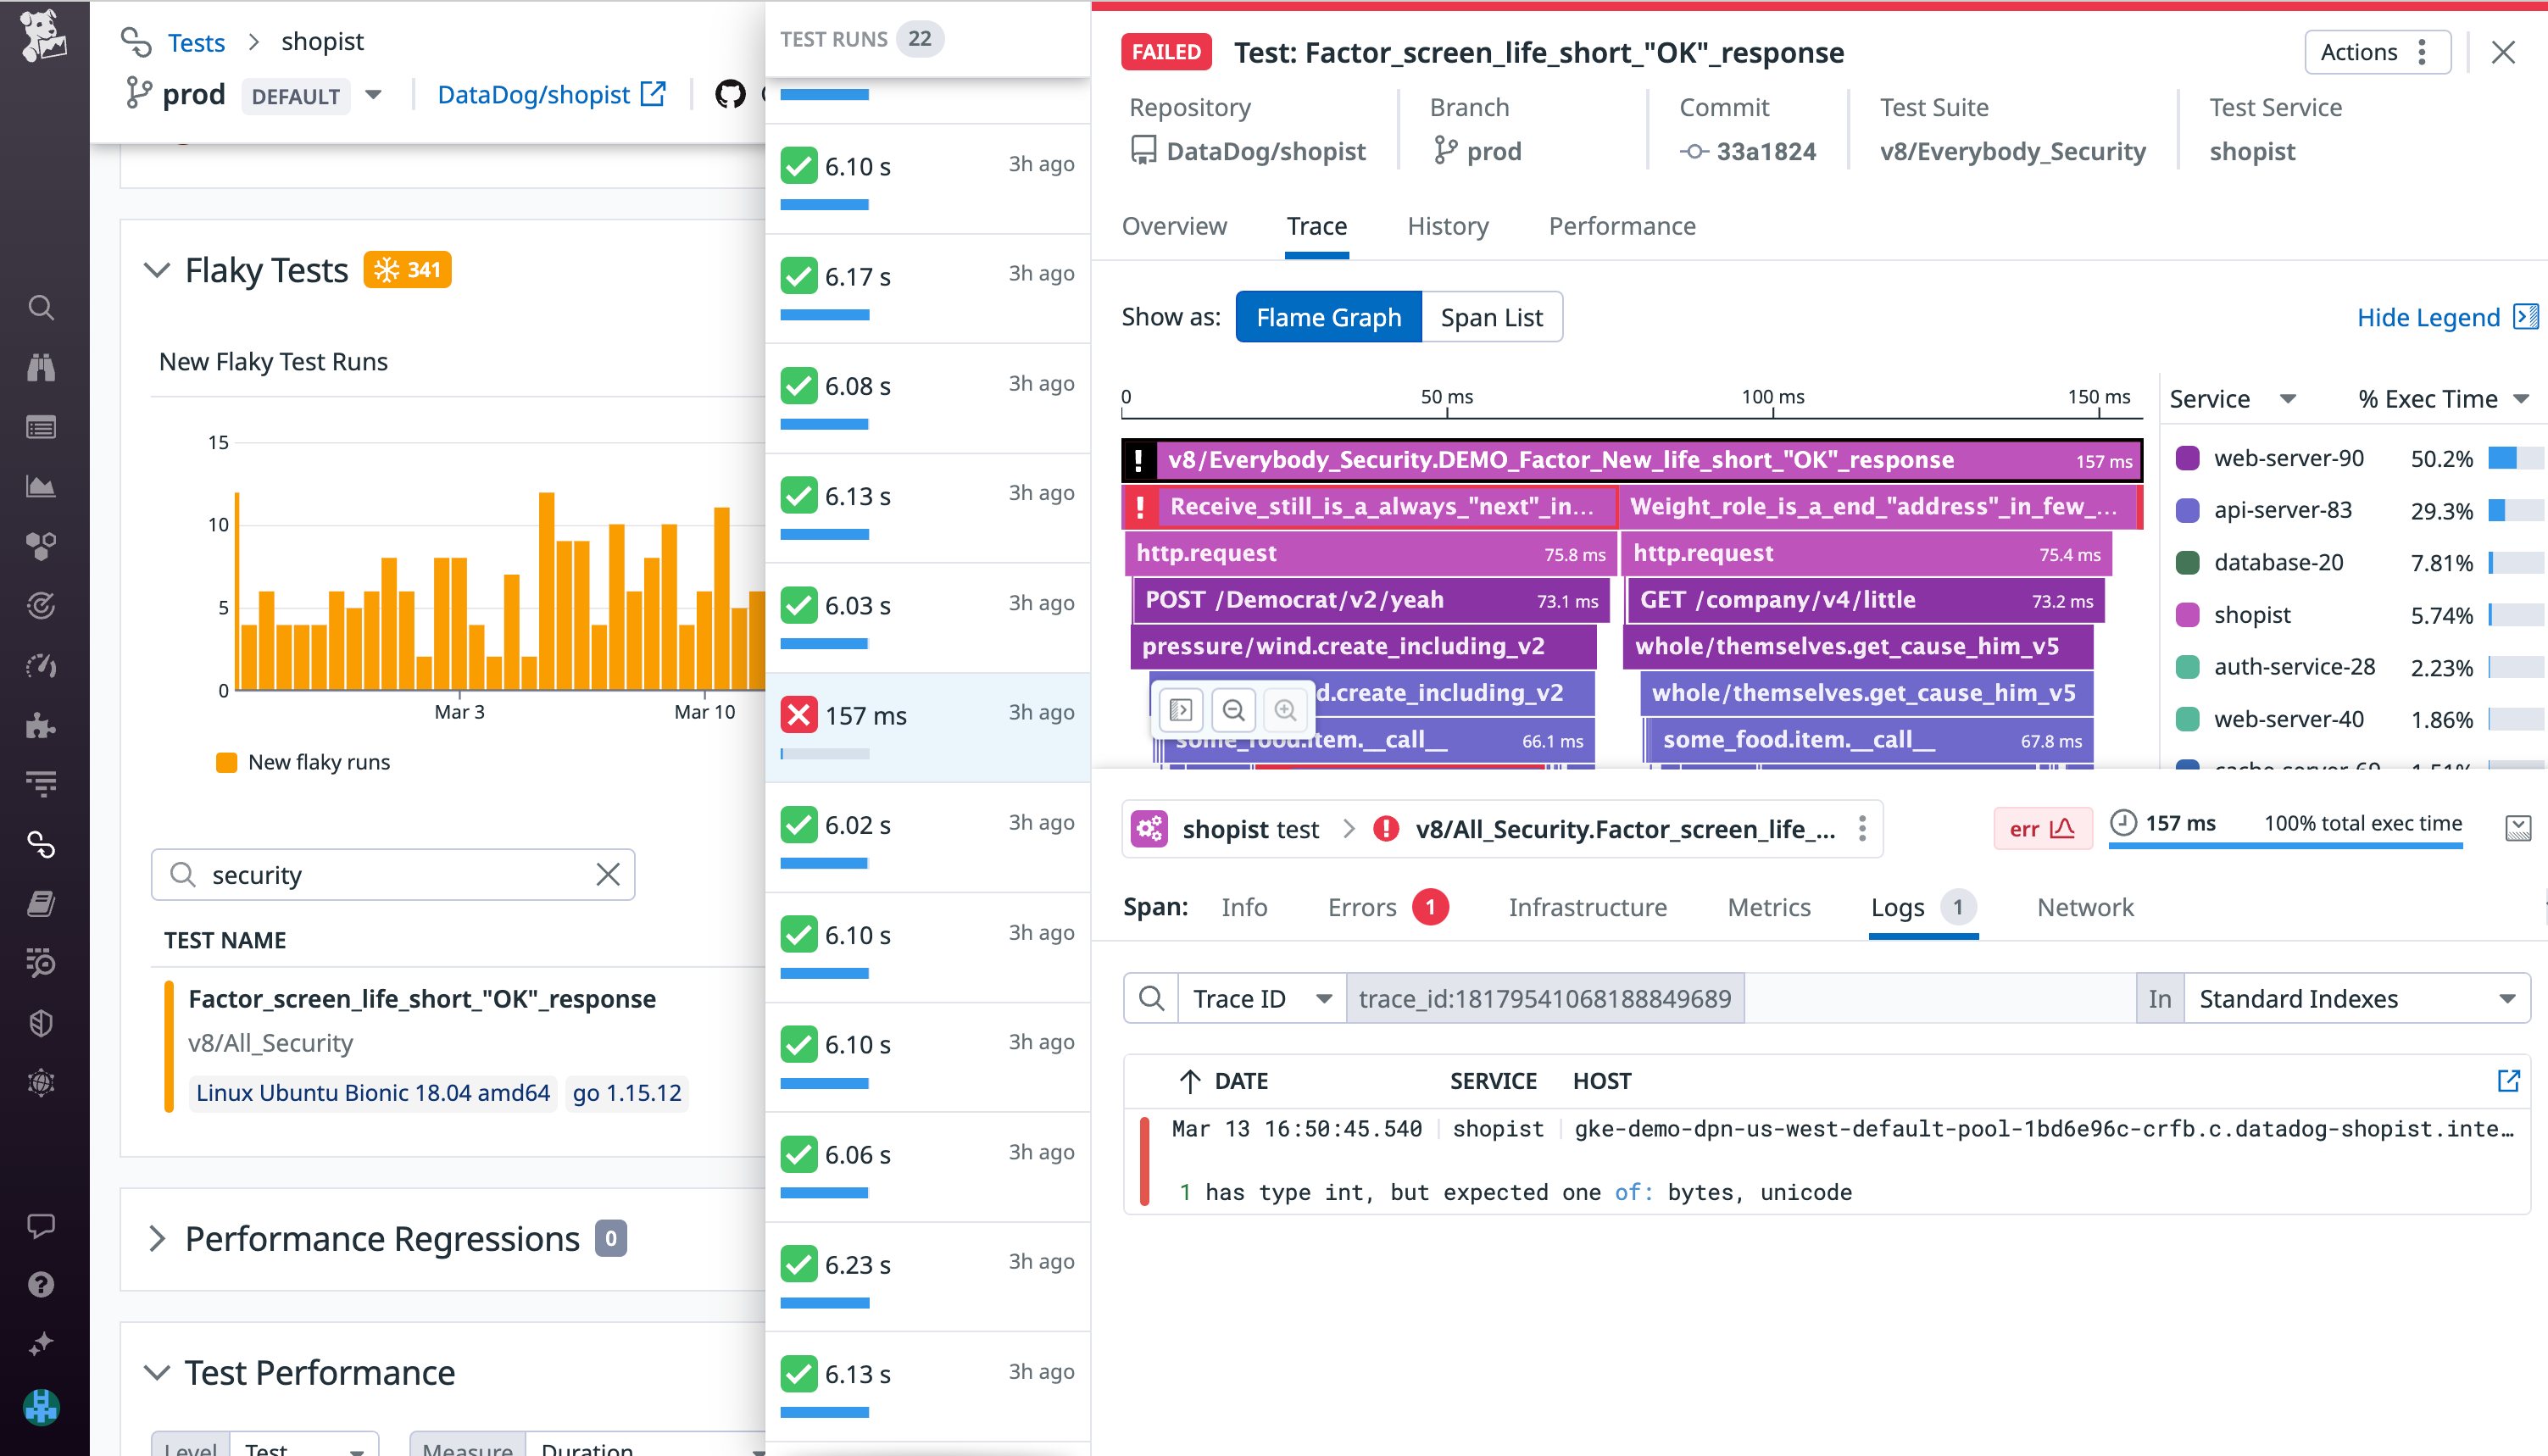Screen dimensions: 2548x1456
Task: Click the shopist pink color swatch in legend
Action: coord(2189,614)
